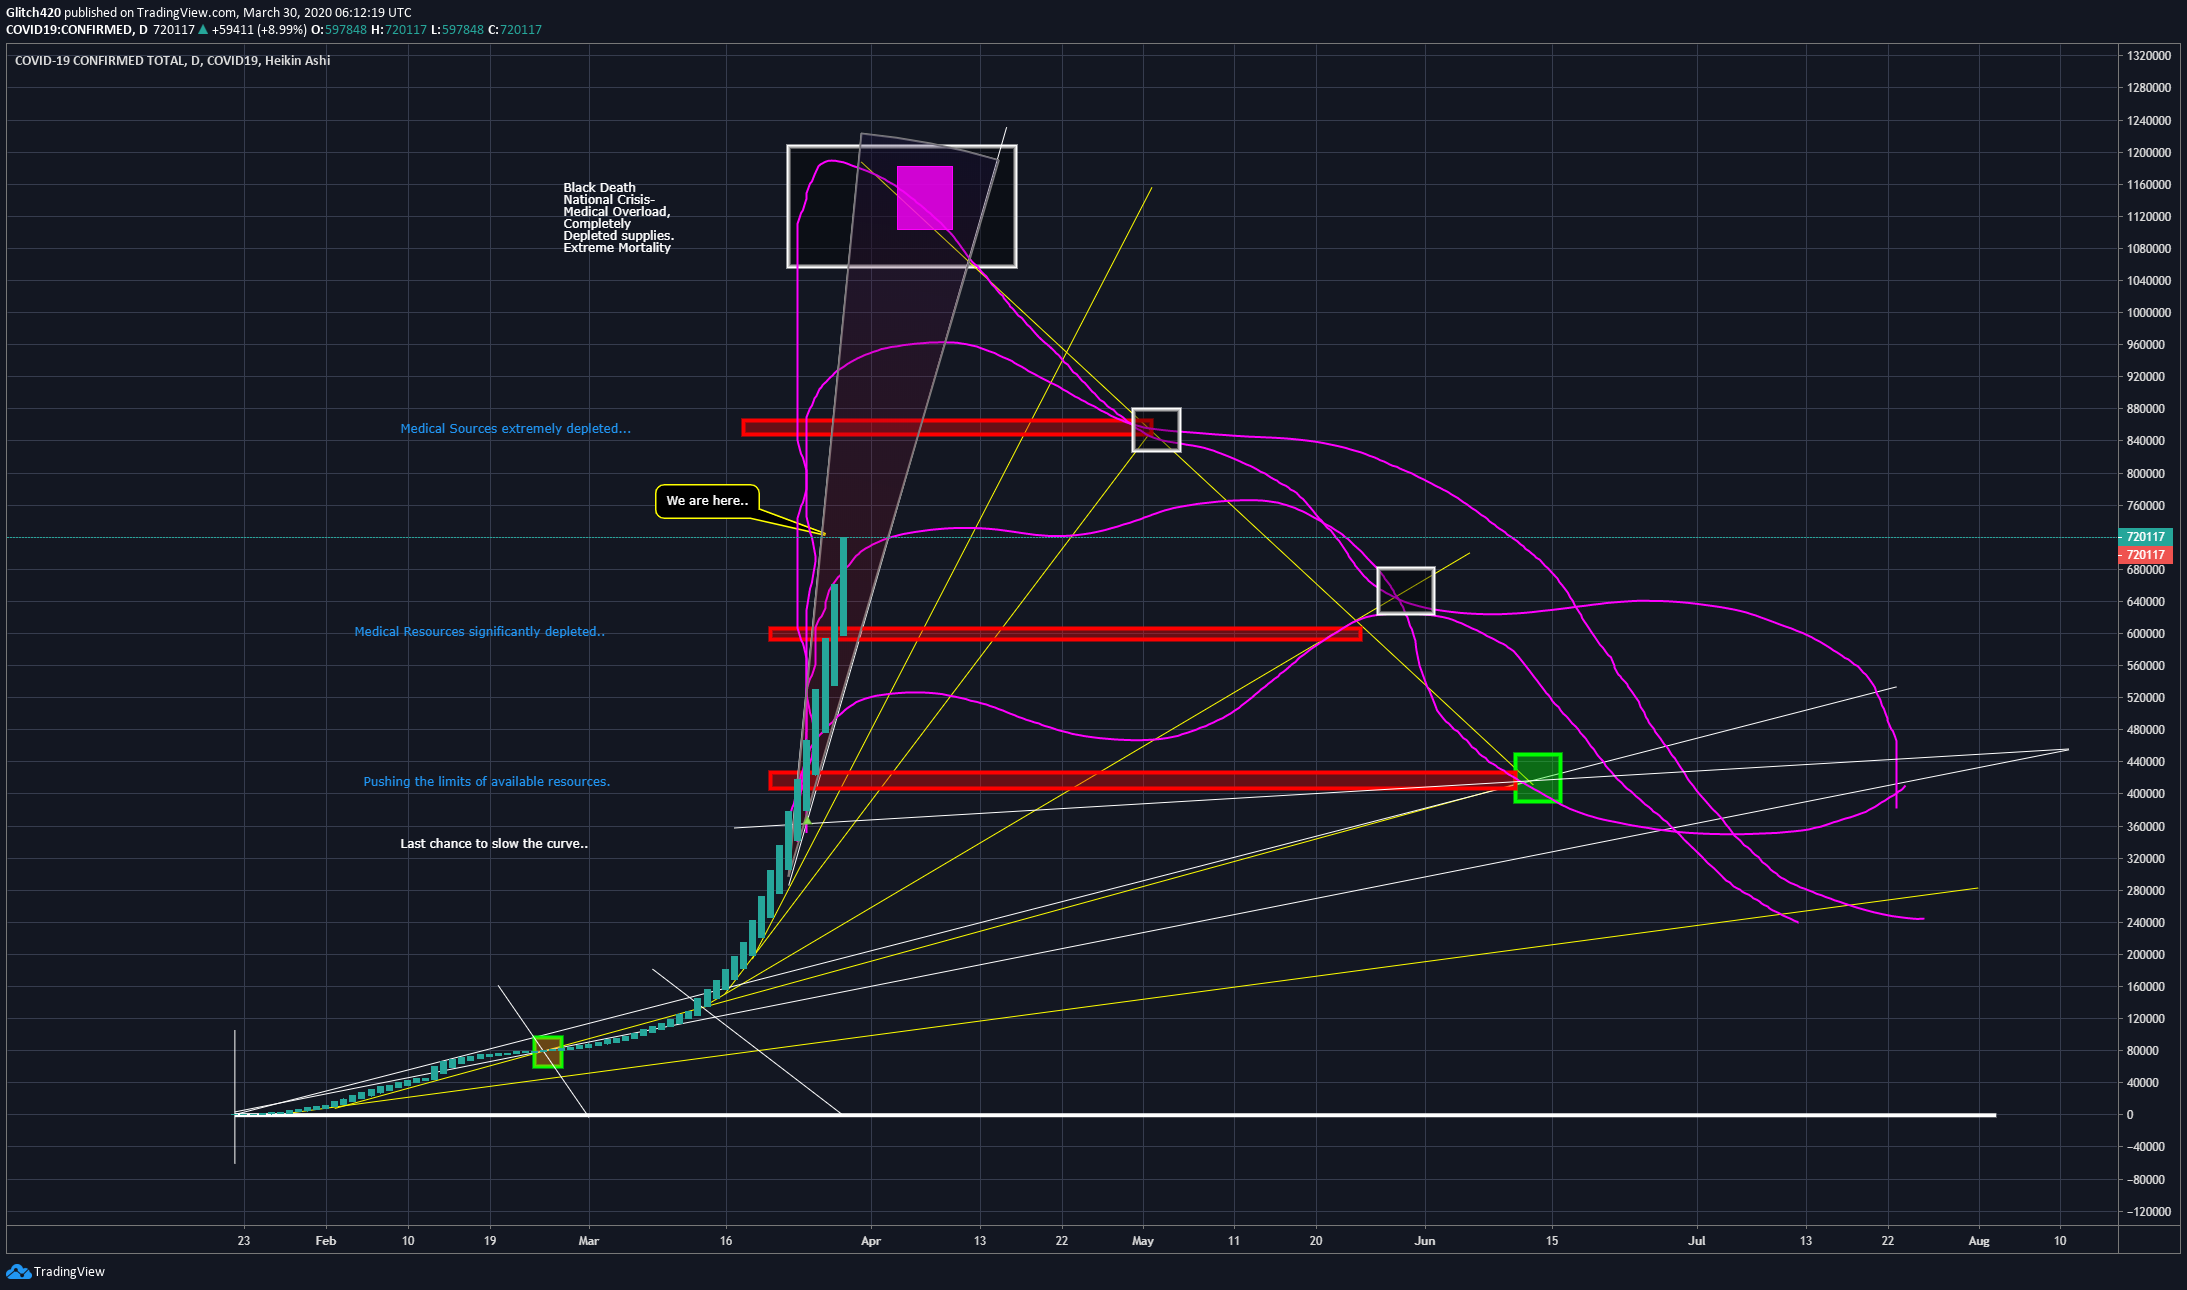
Task: Click the Jul date on the time axis
Action: (1697, 1241)
